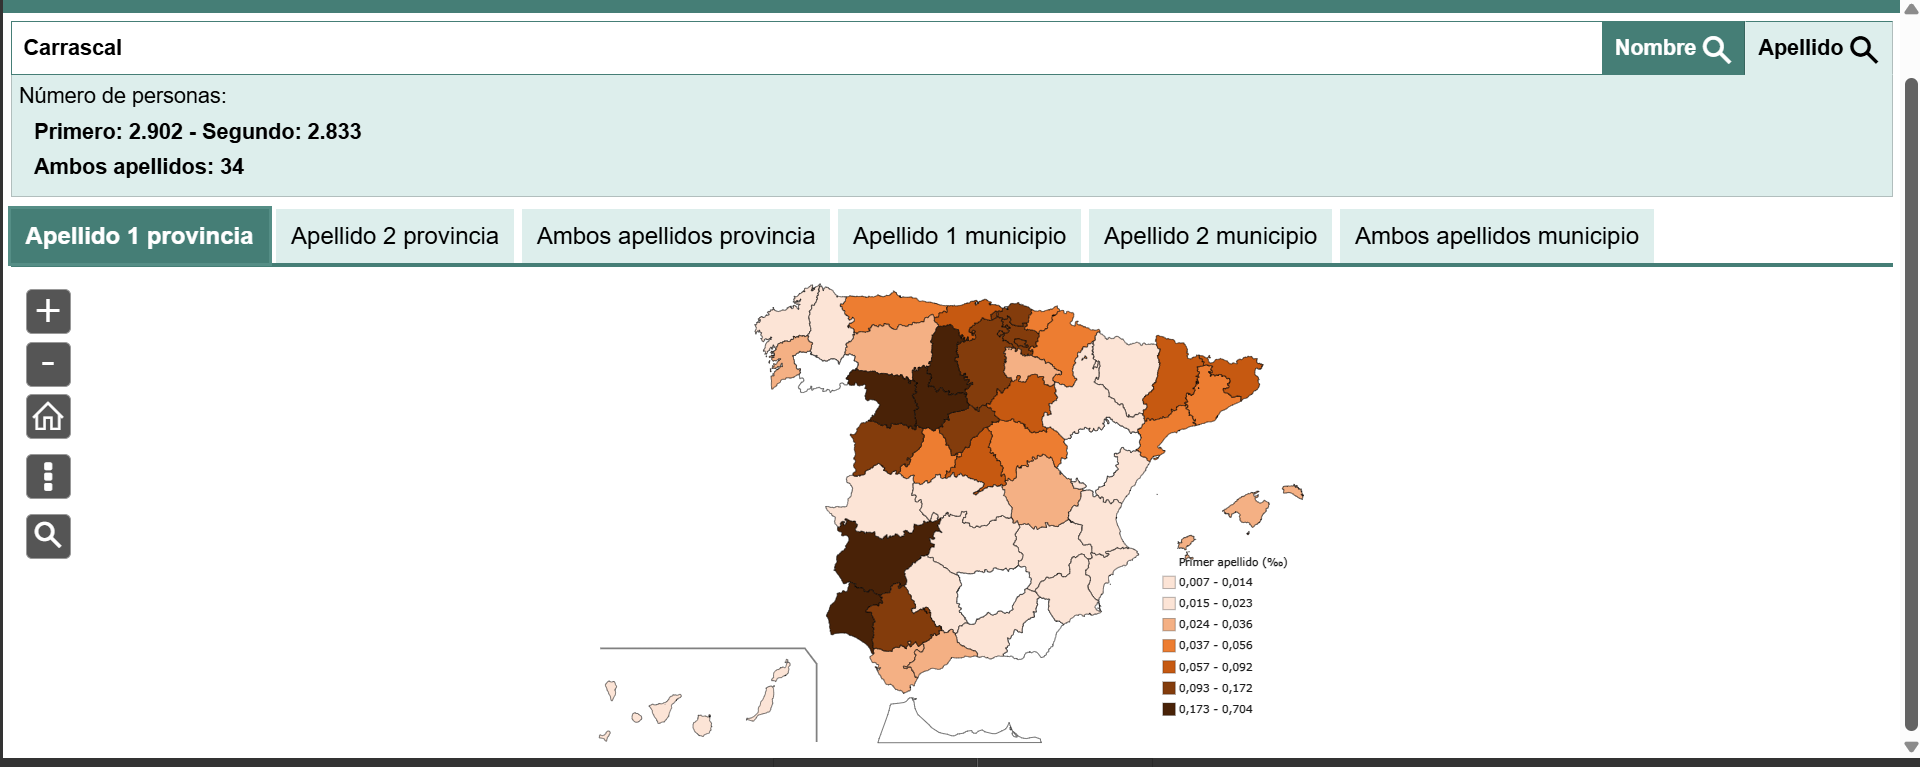Image resolution: width=1920 pixels, height=767 pixels.
Task: Search by Apellido button
Action: coord(1817,48)
